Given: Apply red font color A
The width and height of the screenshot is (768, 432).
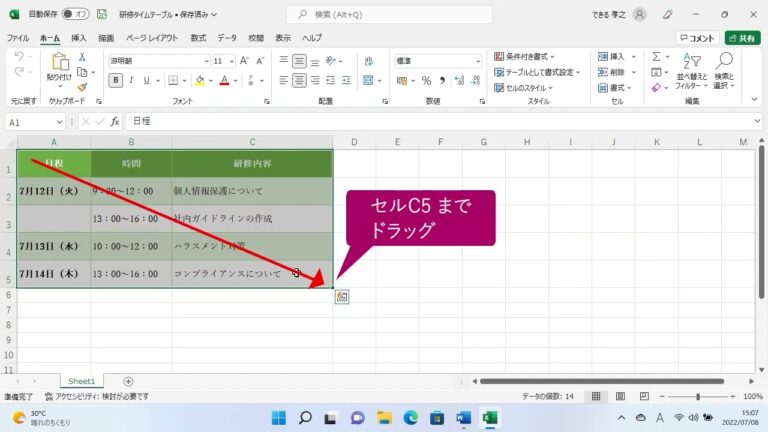Looking at the screenshot, I should coord(224,80).
